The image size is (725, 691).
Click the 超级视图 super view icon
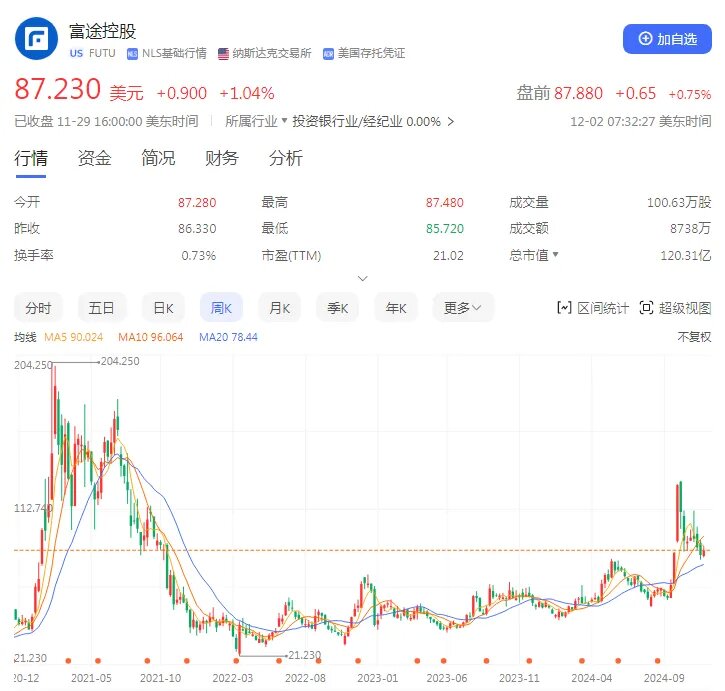pyautogui.click(x=646, y=308)
